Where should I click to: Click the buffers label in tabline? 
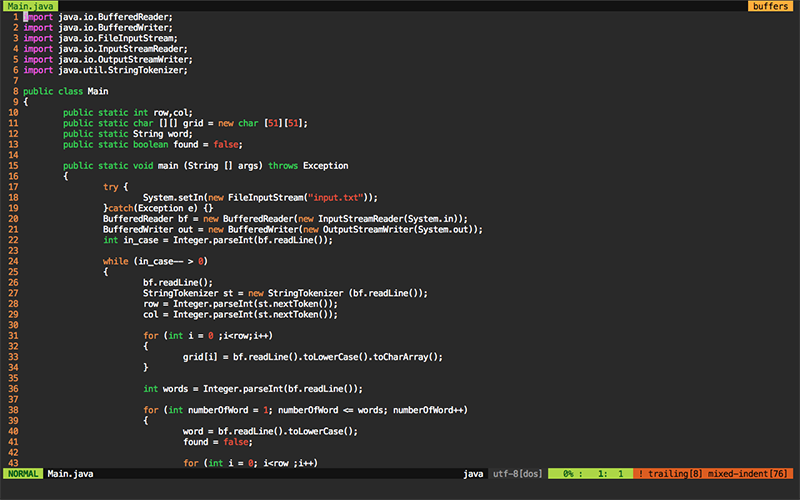click(770, 6)
